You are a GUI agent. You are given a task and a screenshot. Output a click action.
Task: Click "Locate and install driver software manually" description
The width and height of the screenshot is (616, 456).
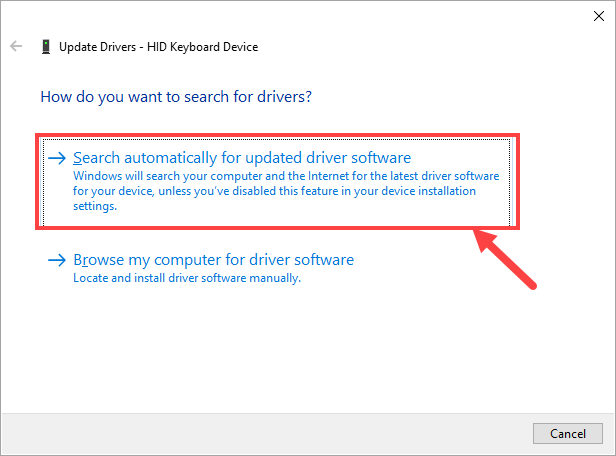tap(187, 278)
